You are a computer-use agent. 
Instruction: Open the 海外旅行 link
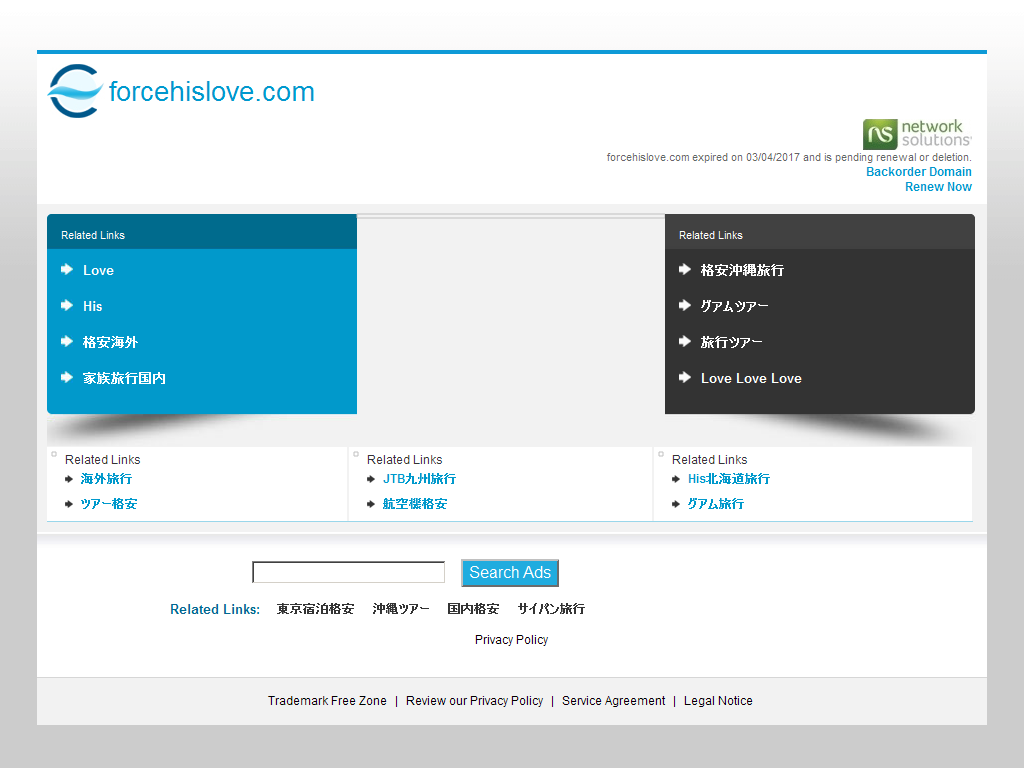pos(106,479)
